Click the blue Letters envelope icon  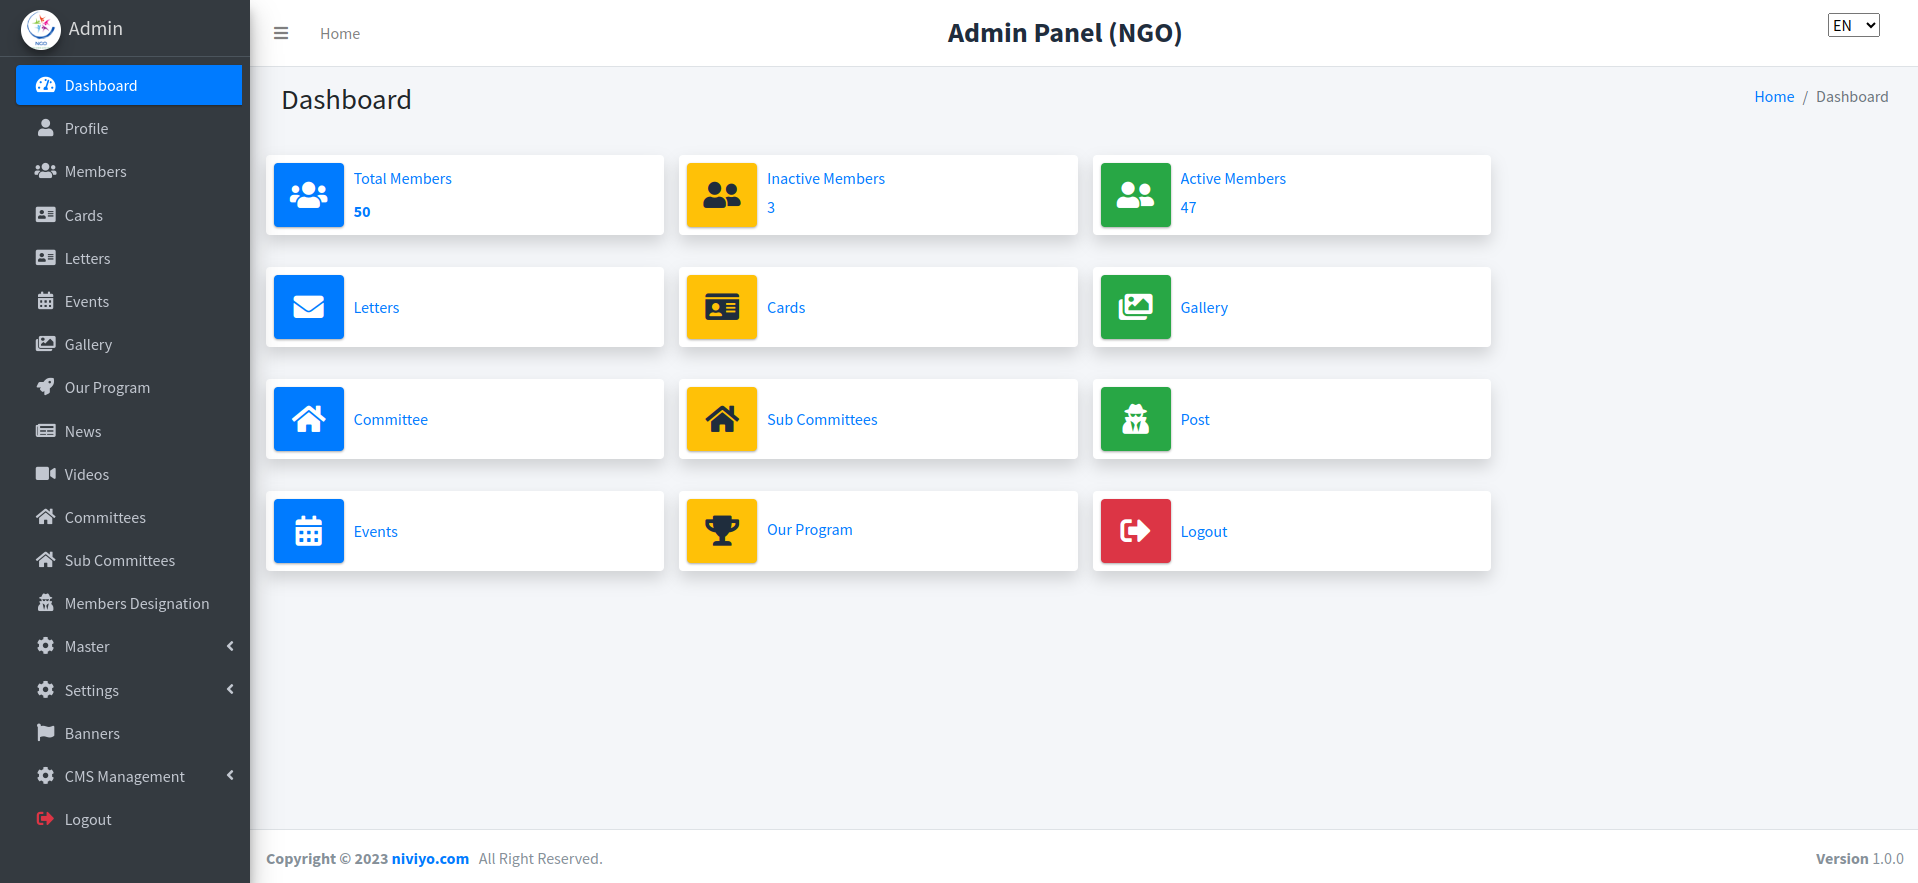click(308, 307)
